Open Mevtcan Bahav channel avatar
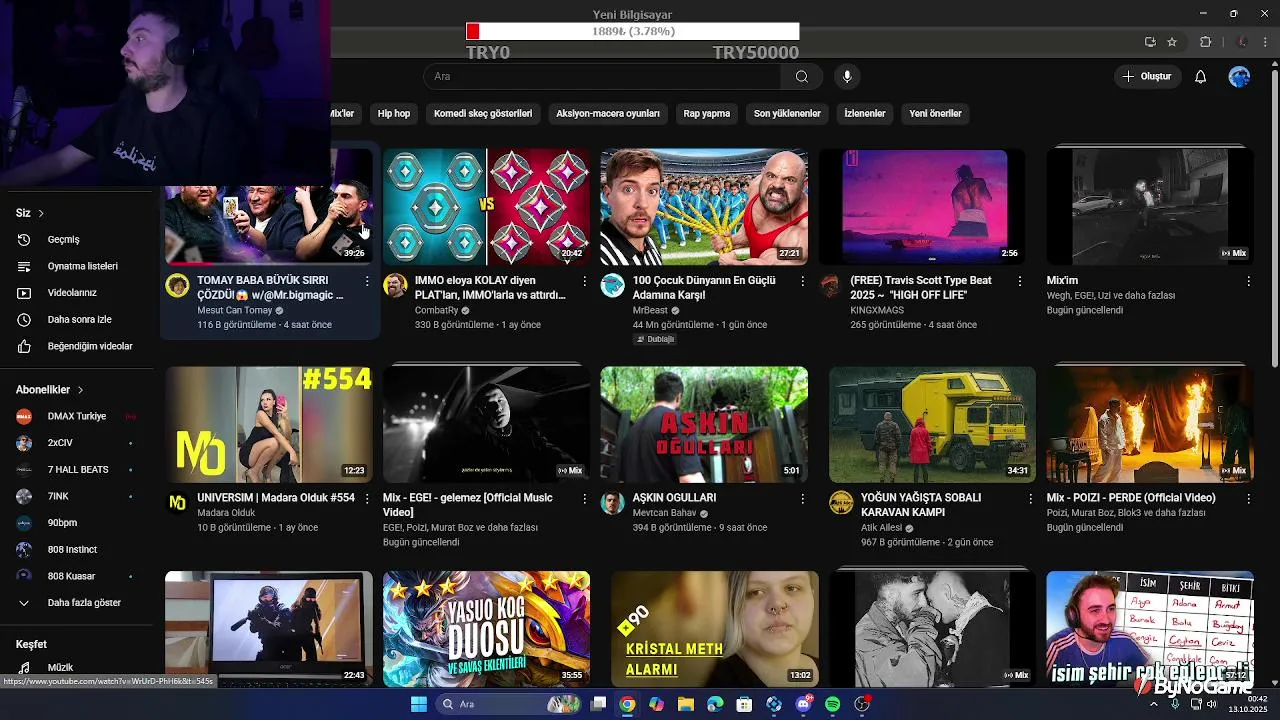This screenshot has width=1280, height=720. 612,503
